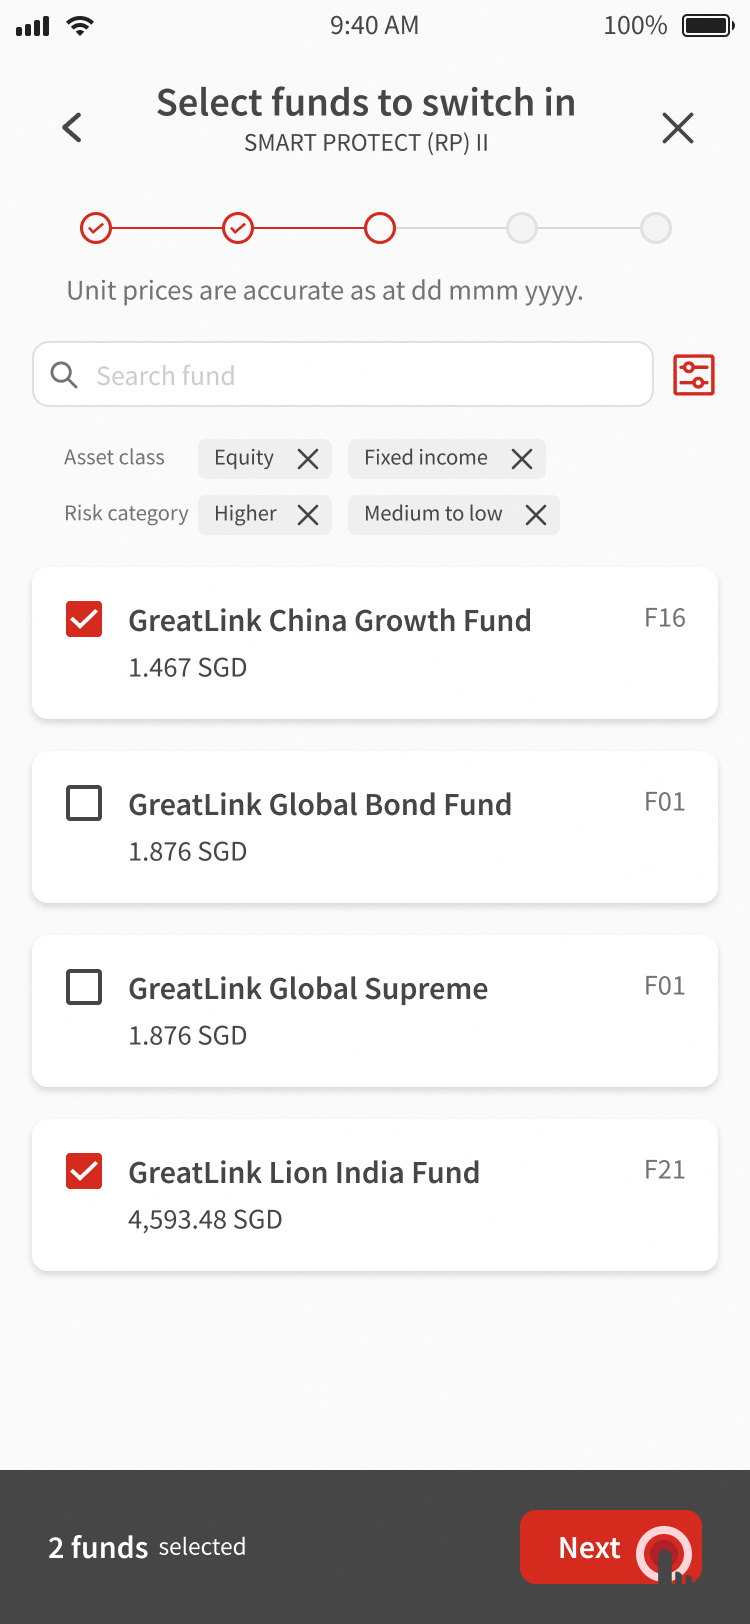Type in the Search fund field
Screen dimensions: 750x1624
360,375
